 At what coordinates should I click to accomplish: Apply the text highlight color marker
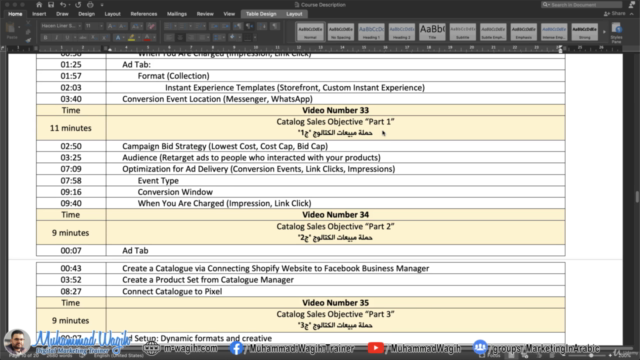131,38
